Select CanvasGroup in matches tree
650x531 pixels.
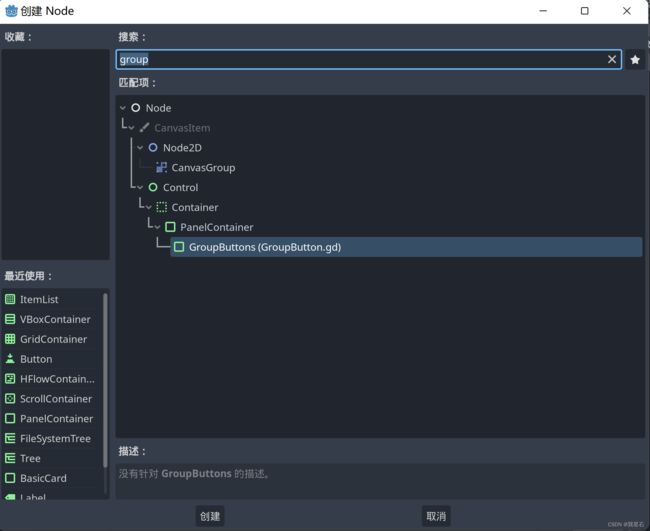pos(203,167)
